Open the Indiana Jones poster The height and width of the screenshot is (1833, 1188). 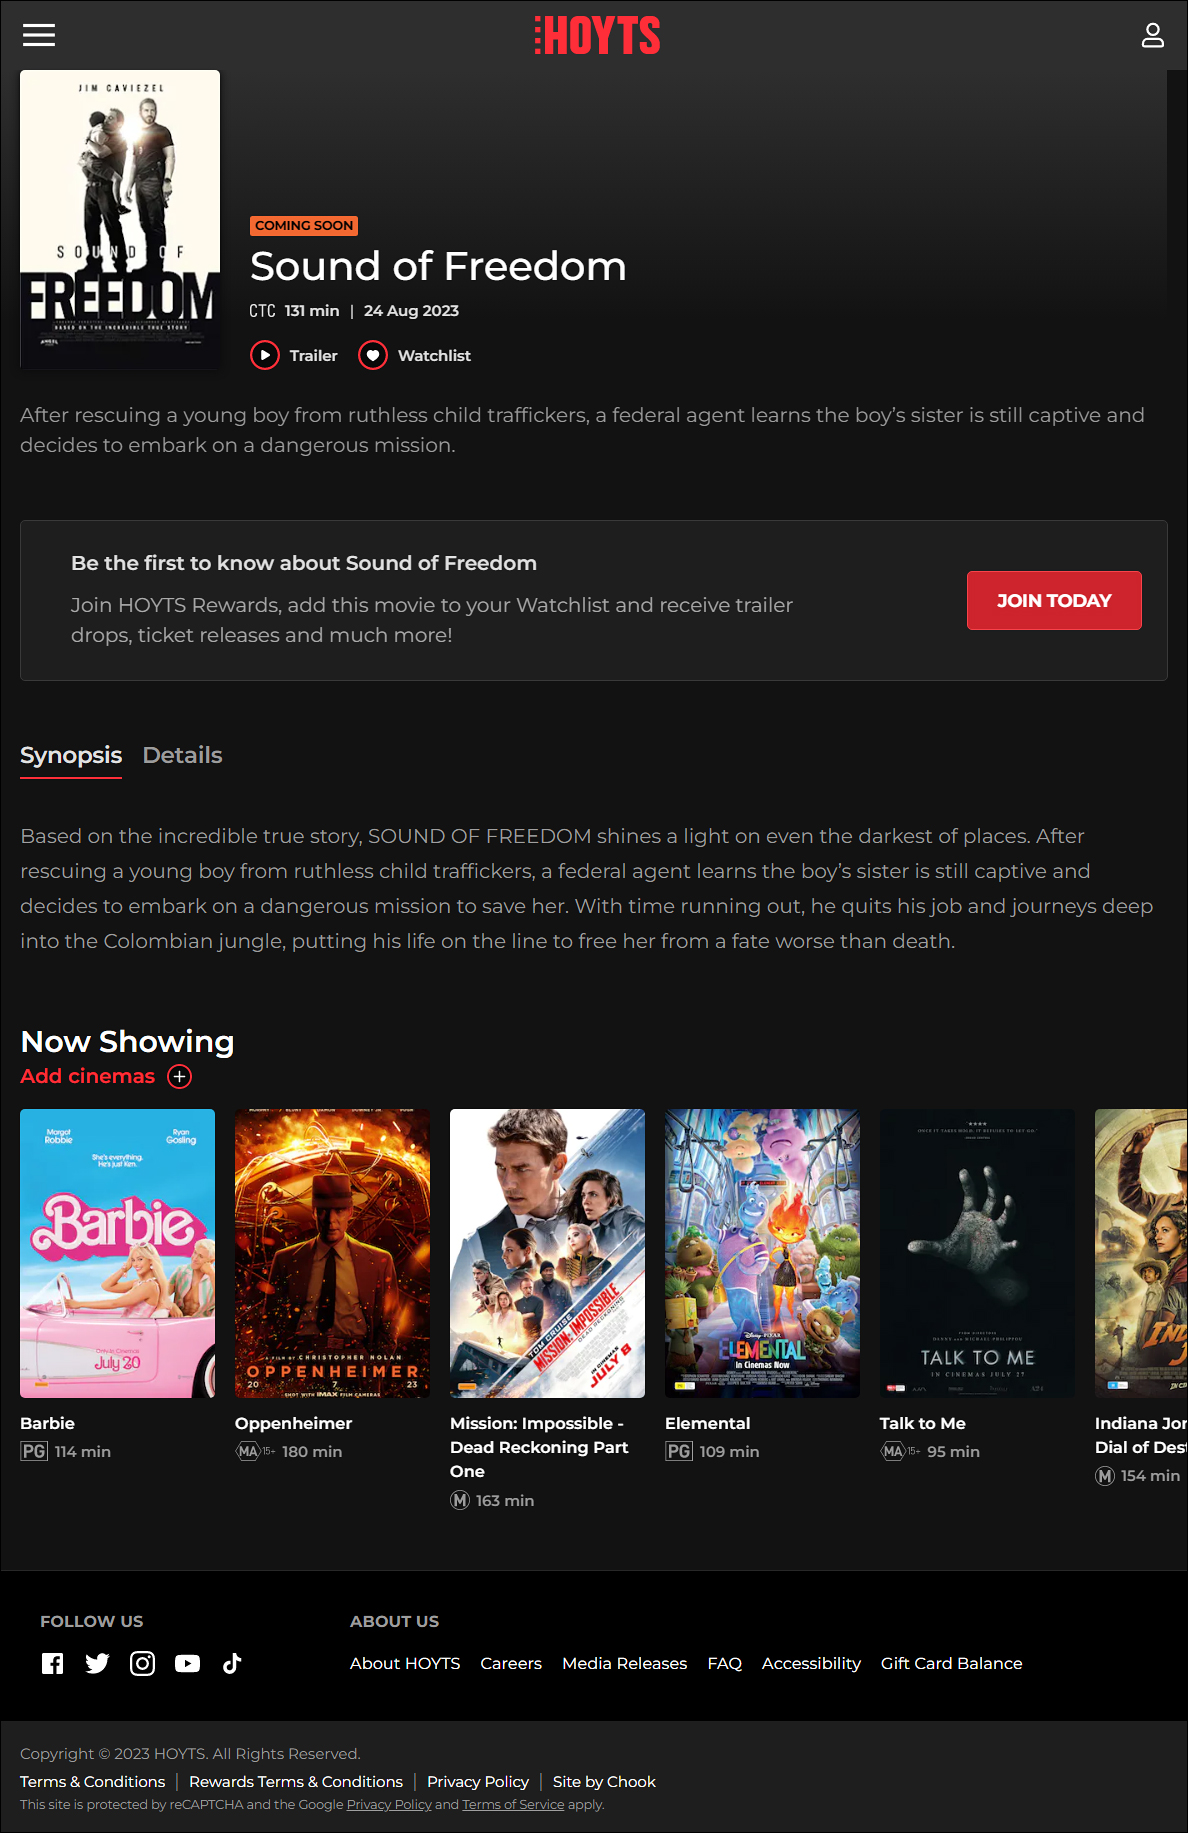pyautogui.click(x=1141, y=1253)
